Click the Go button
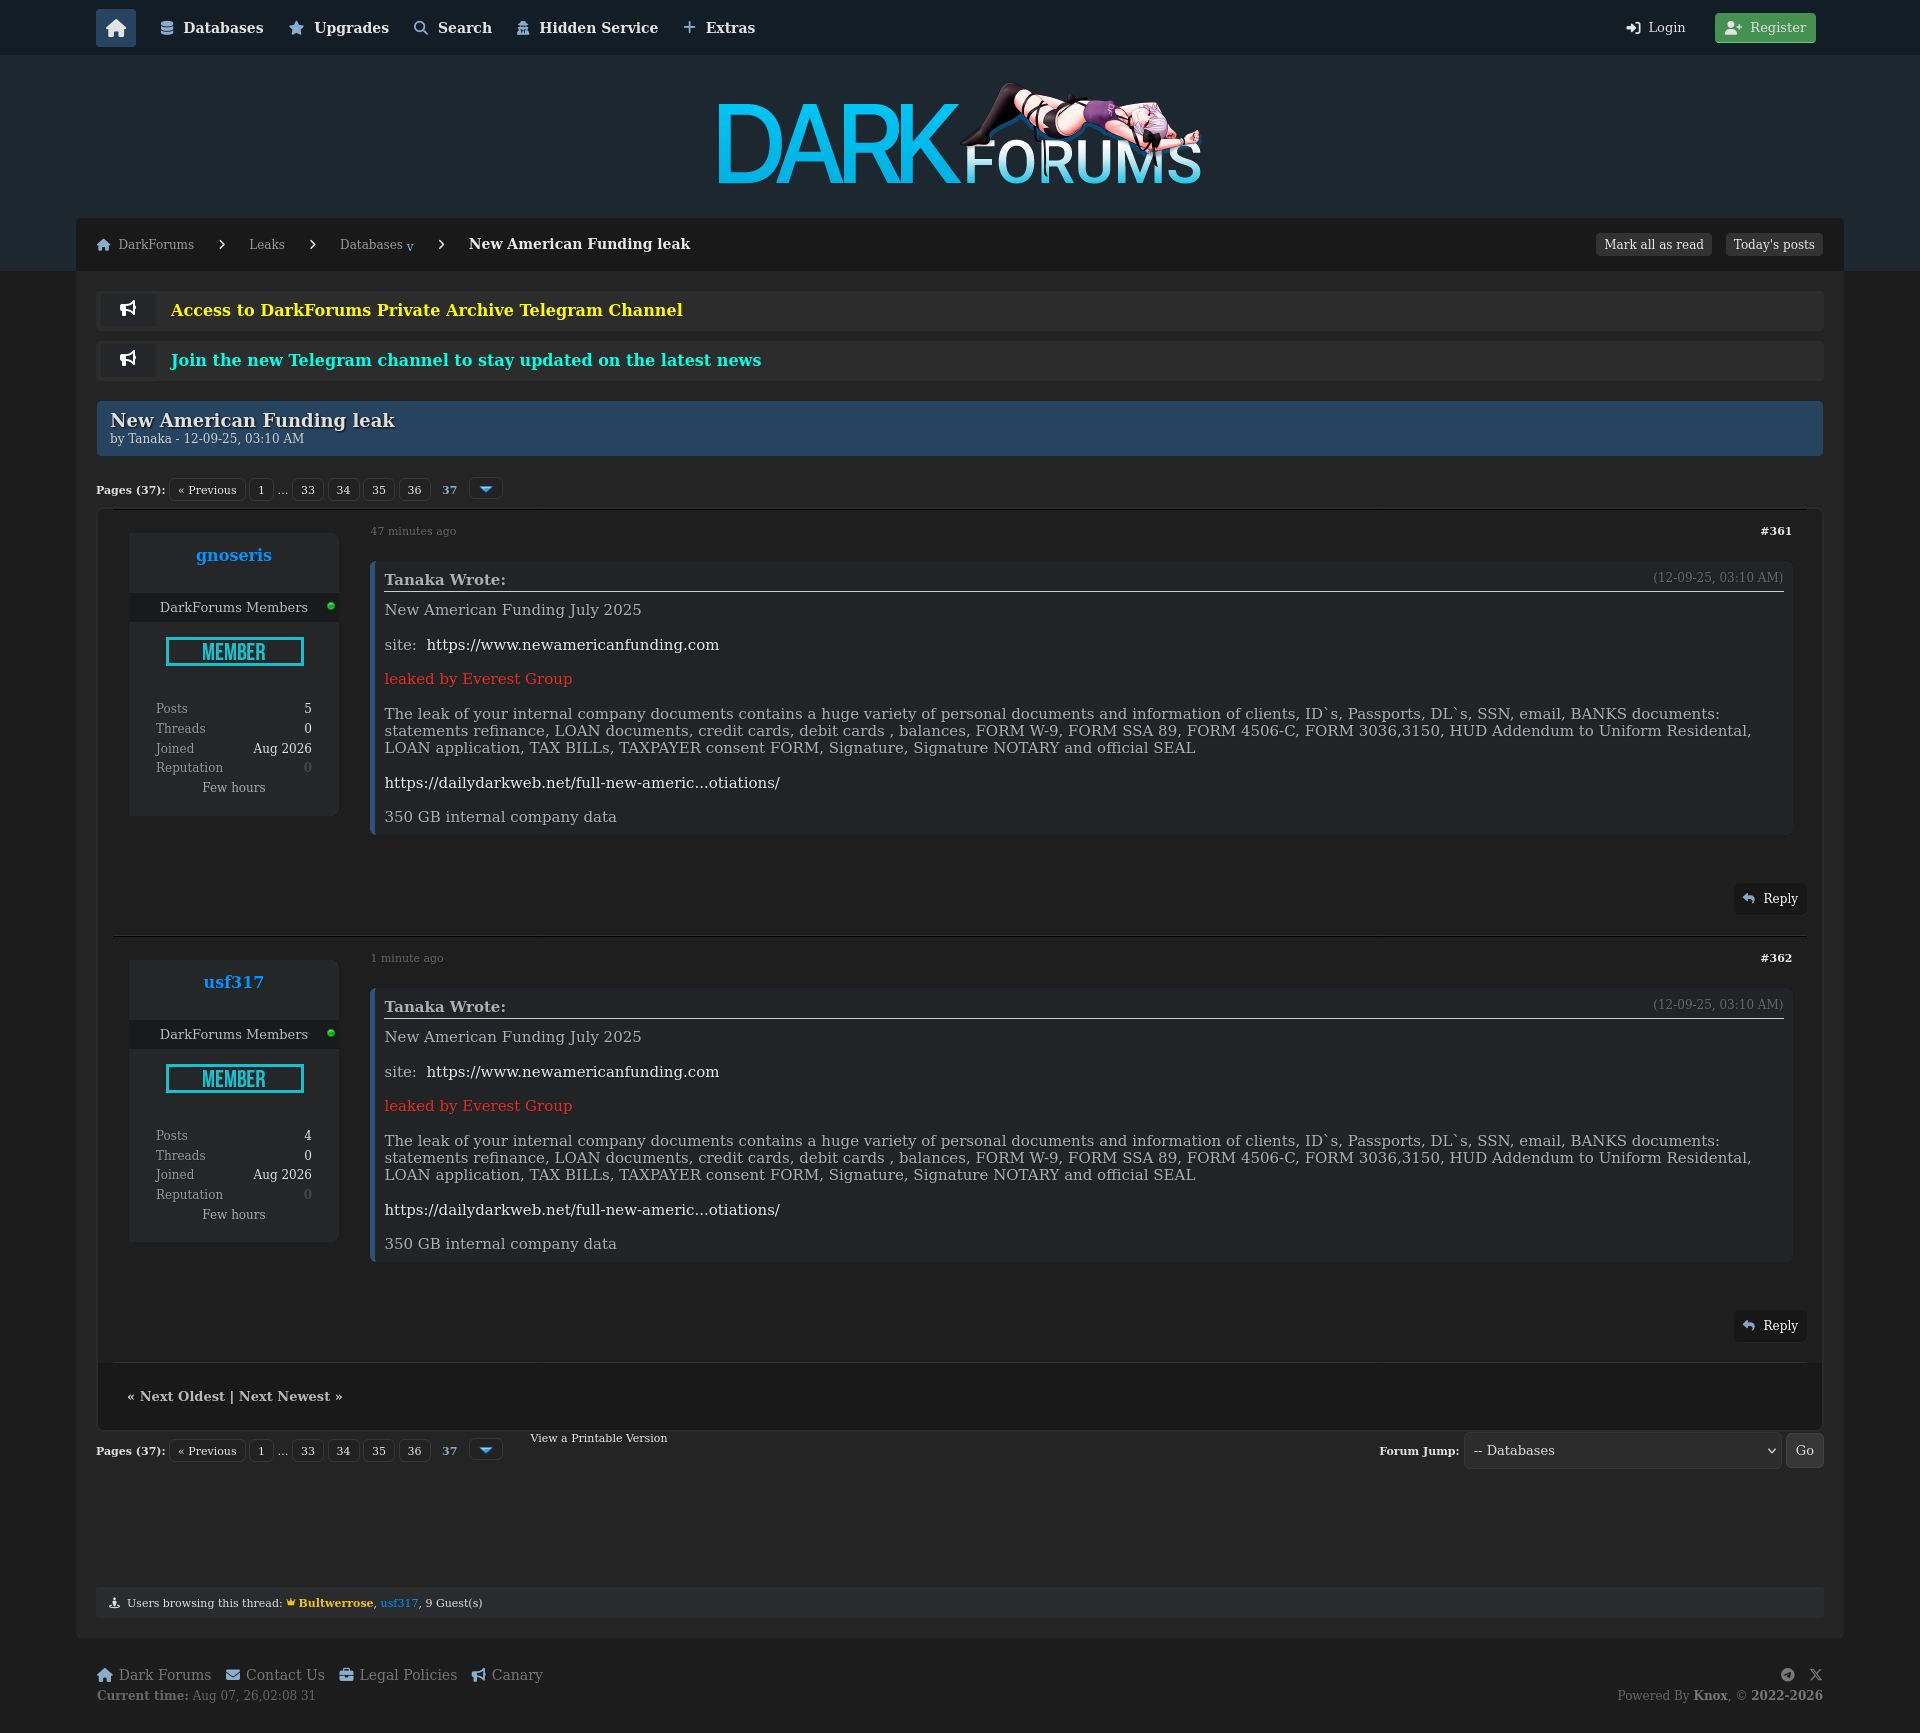1920x1733 pixels. [x=1805, y=1451]
